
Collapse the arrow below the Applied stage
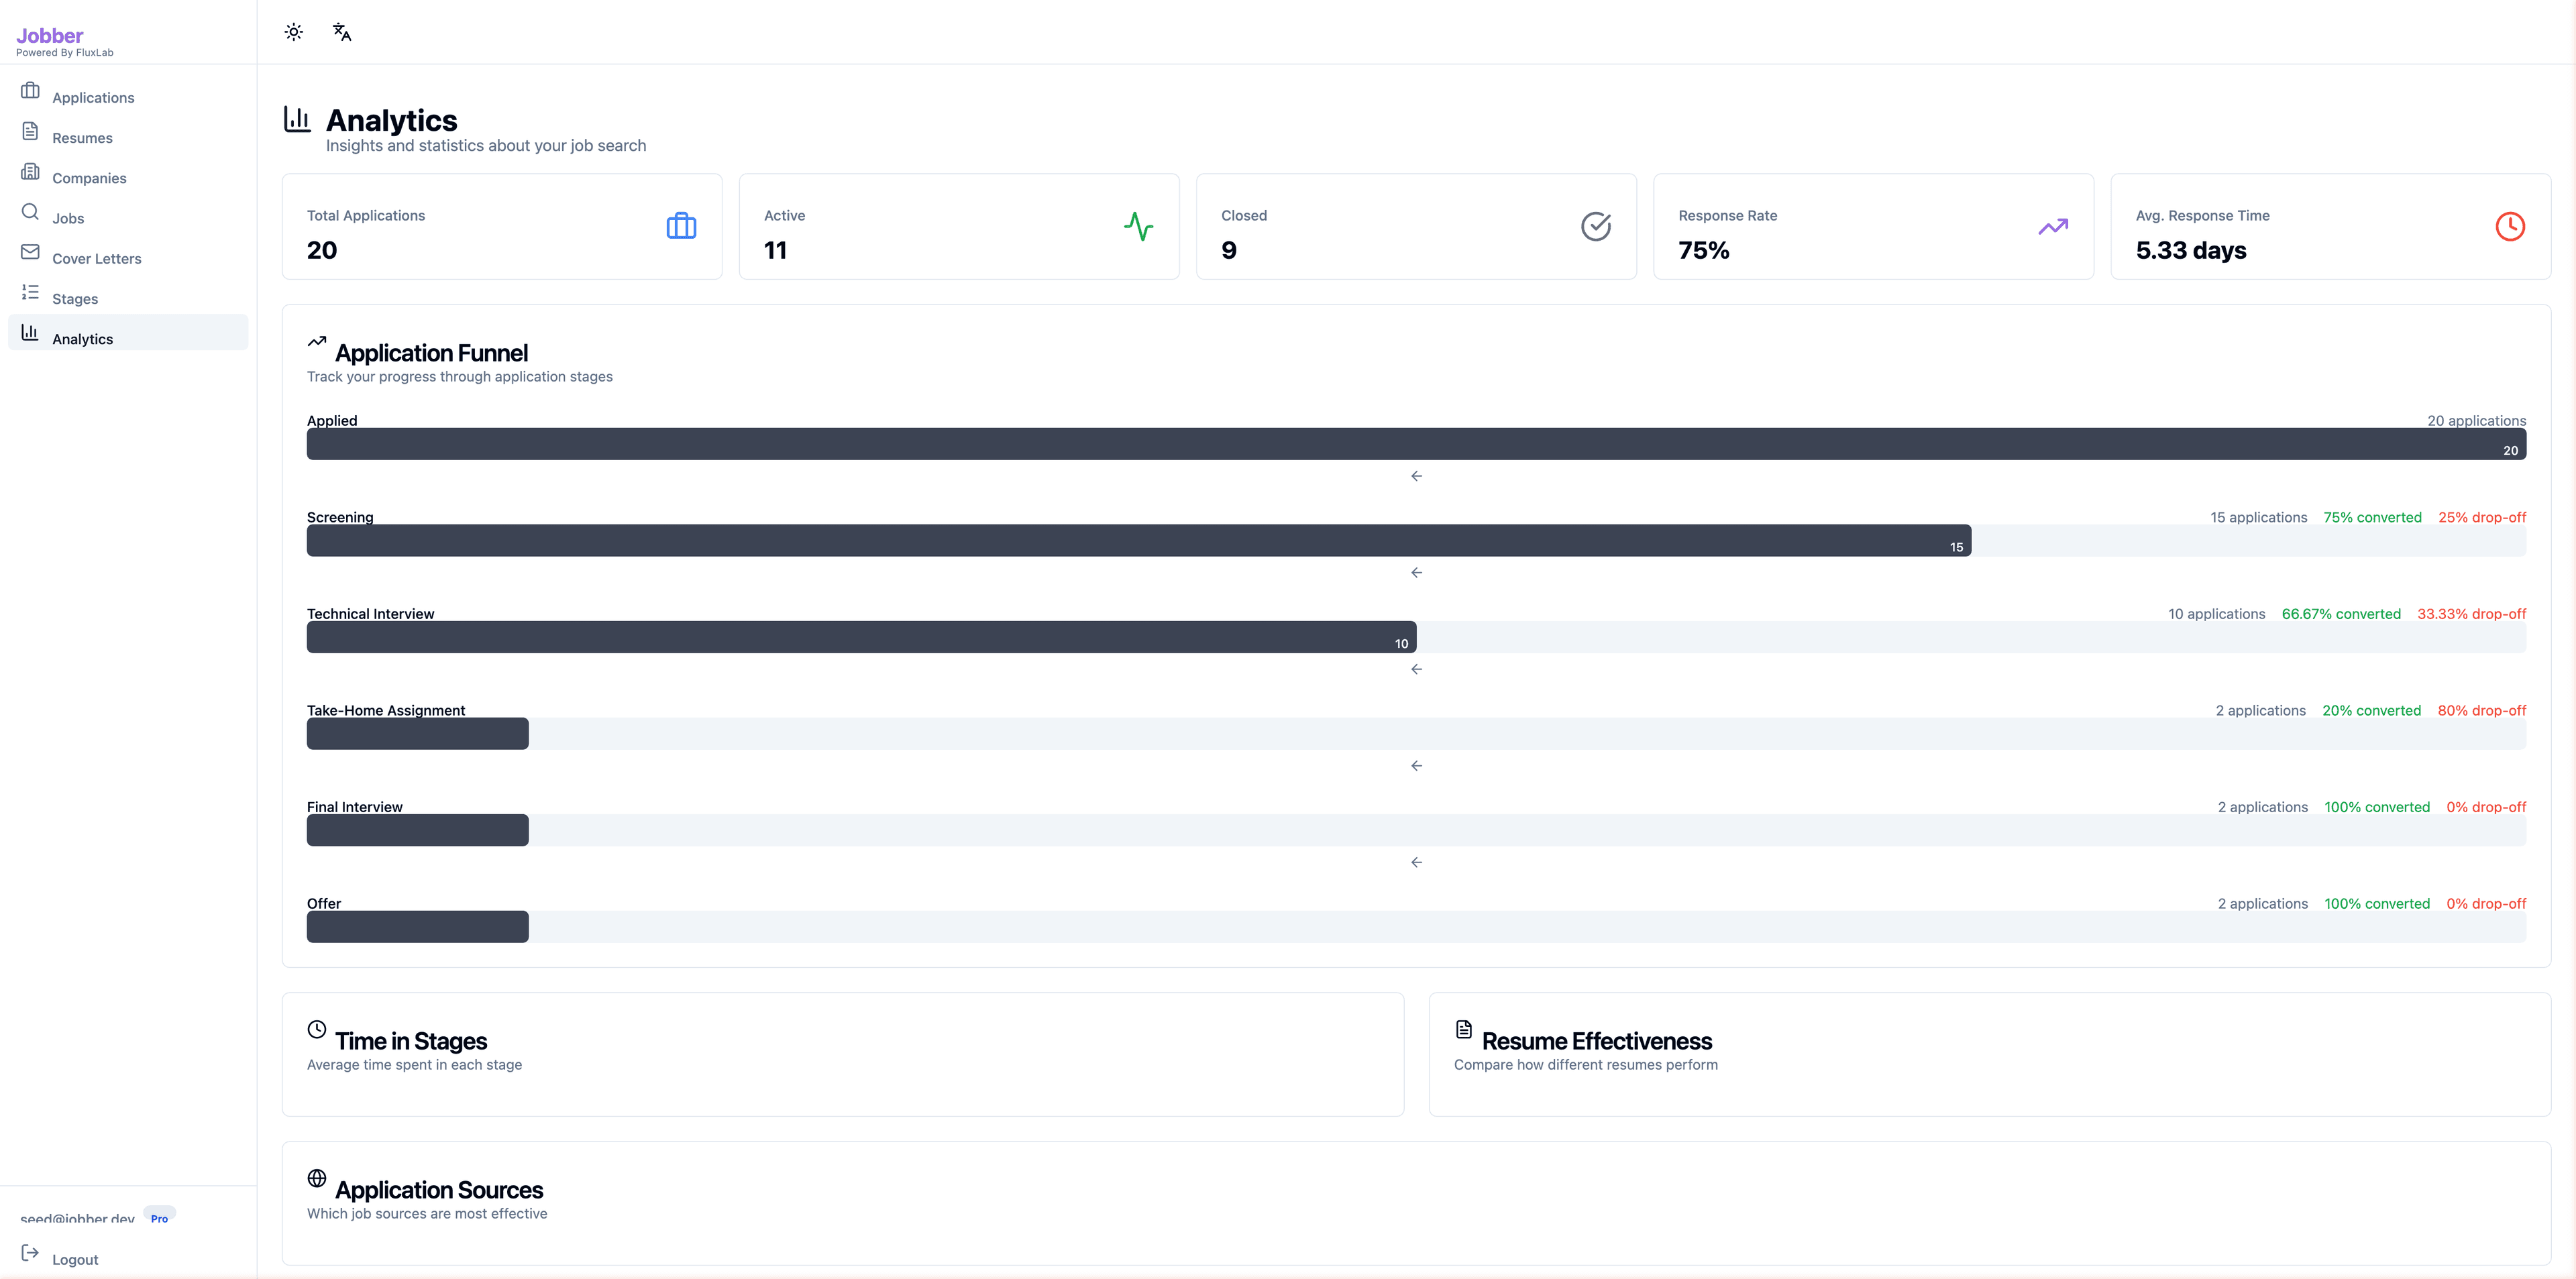tap(1416, 476)
